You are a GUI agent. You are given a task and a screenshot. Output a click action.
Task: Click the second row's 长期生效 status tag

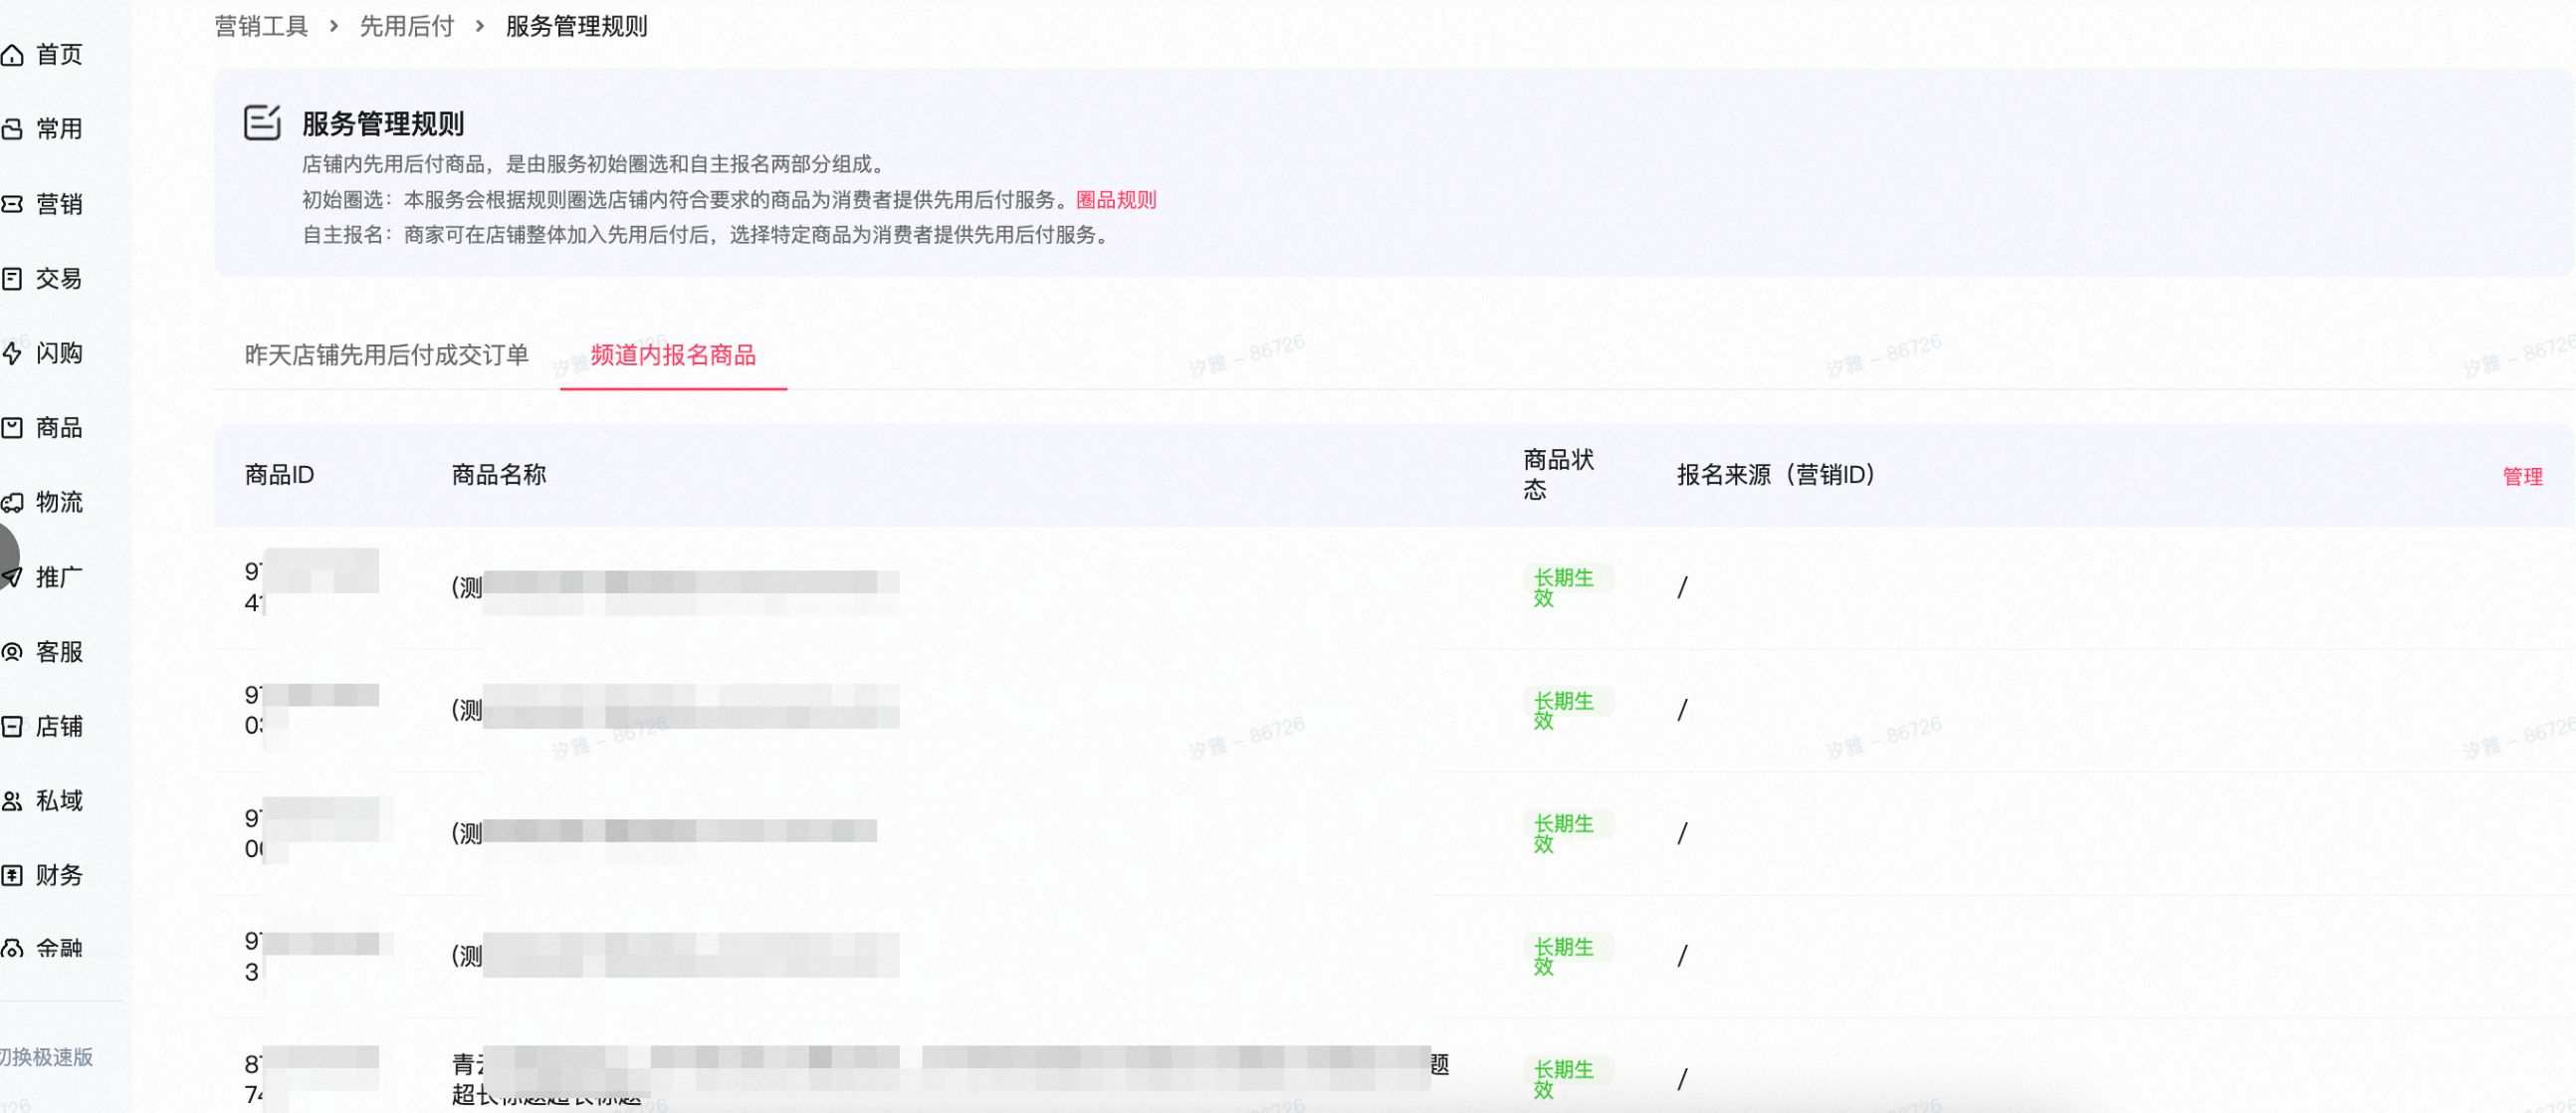(x=1567, y=711)
